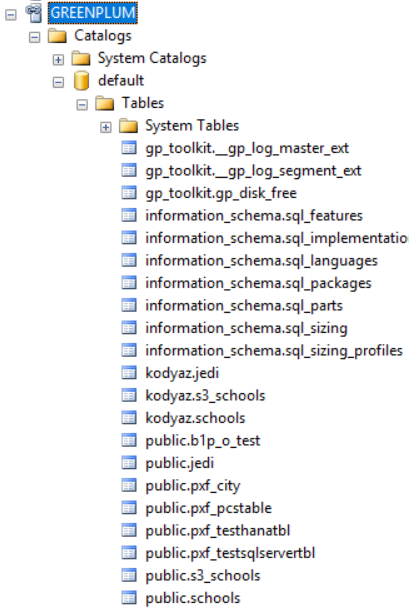
Task: Select public.s3_schools table name
Action: (203, 576)
